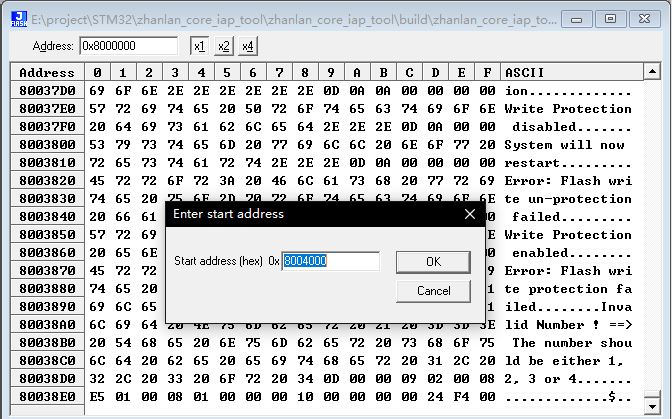Click ASCII text 'te un-protection'

click(x=568, y=199)
